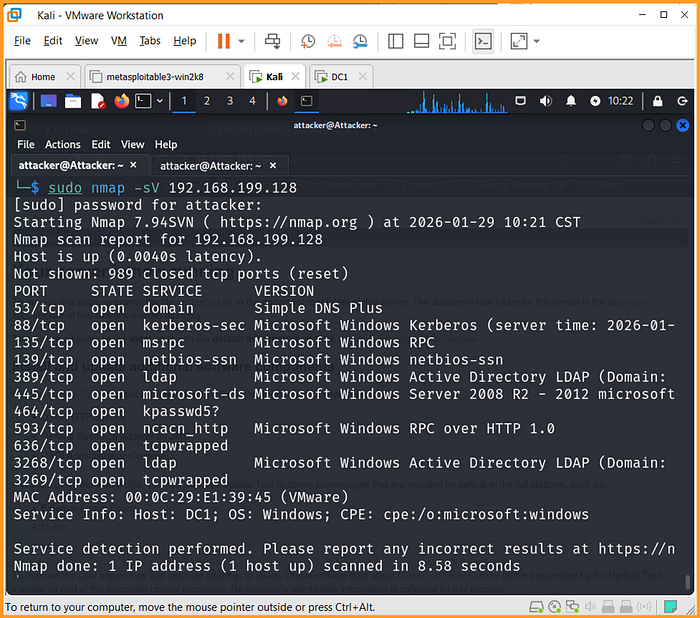Select the Firefox window in the taskbar
700x618 pixels.
point(282,101)
